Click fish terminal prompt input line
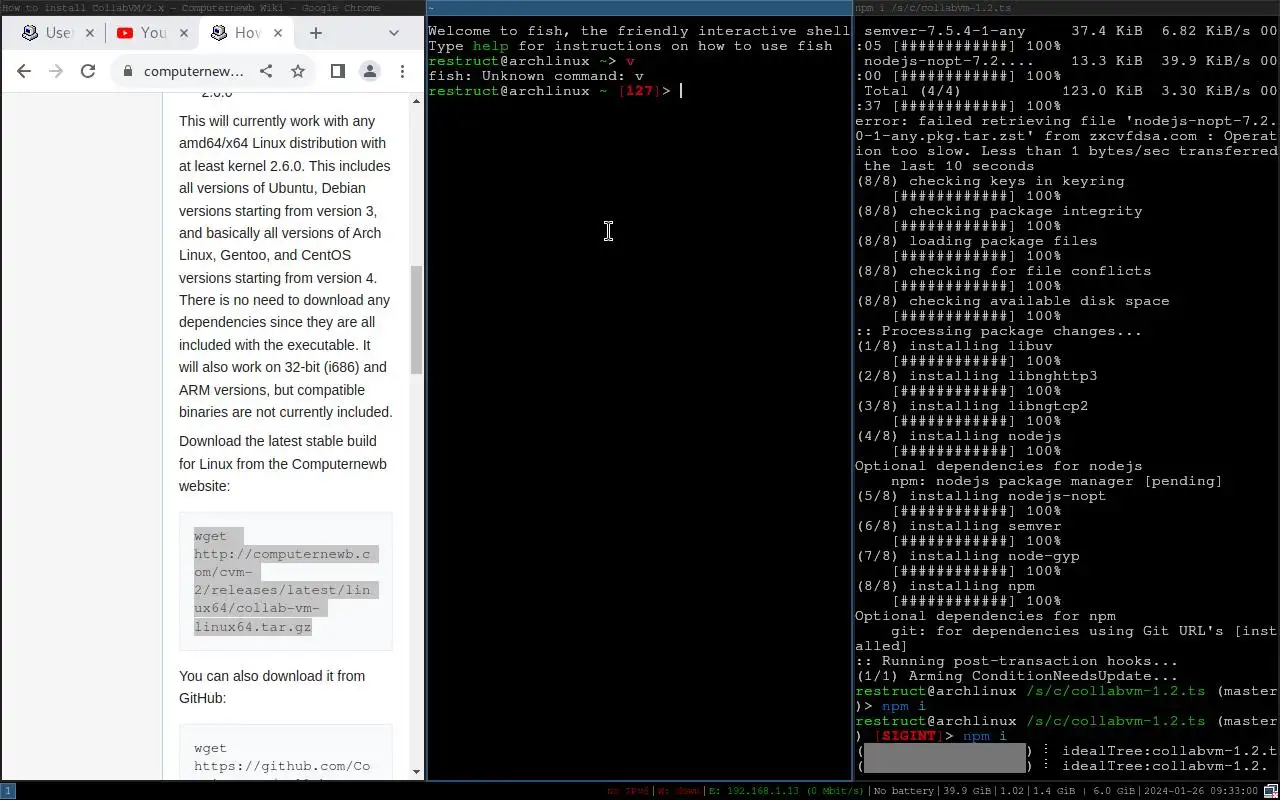 pyautogui.click(x=638, y=91)
